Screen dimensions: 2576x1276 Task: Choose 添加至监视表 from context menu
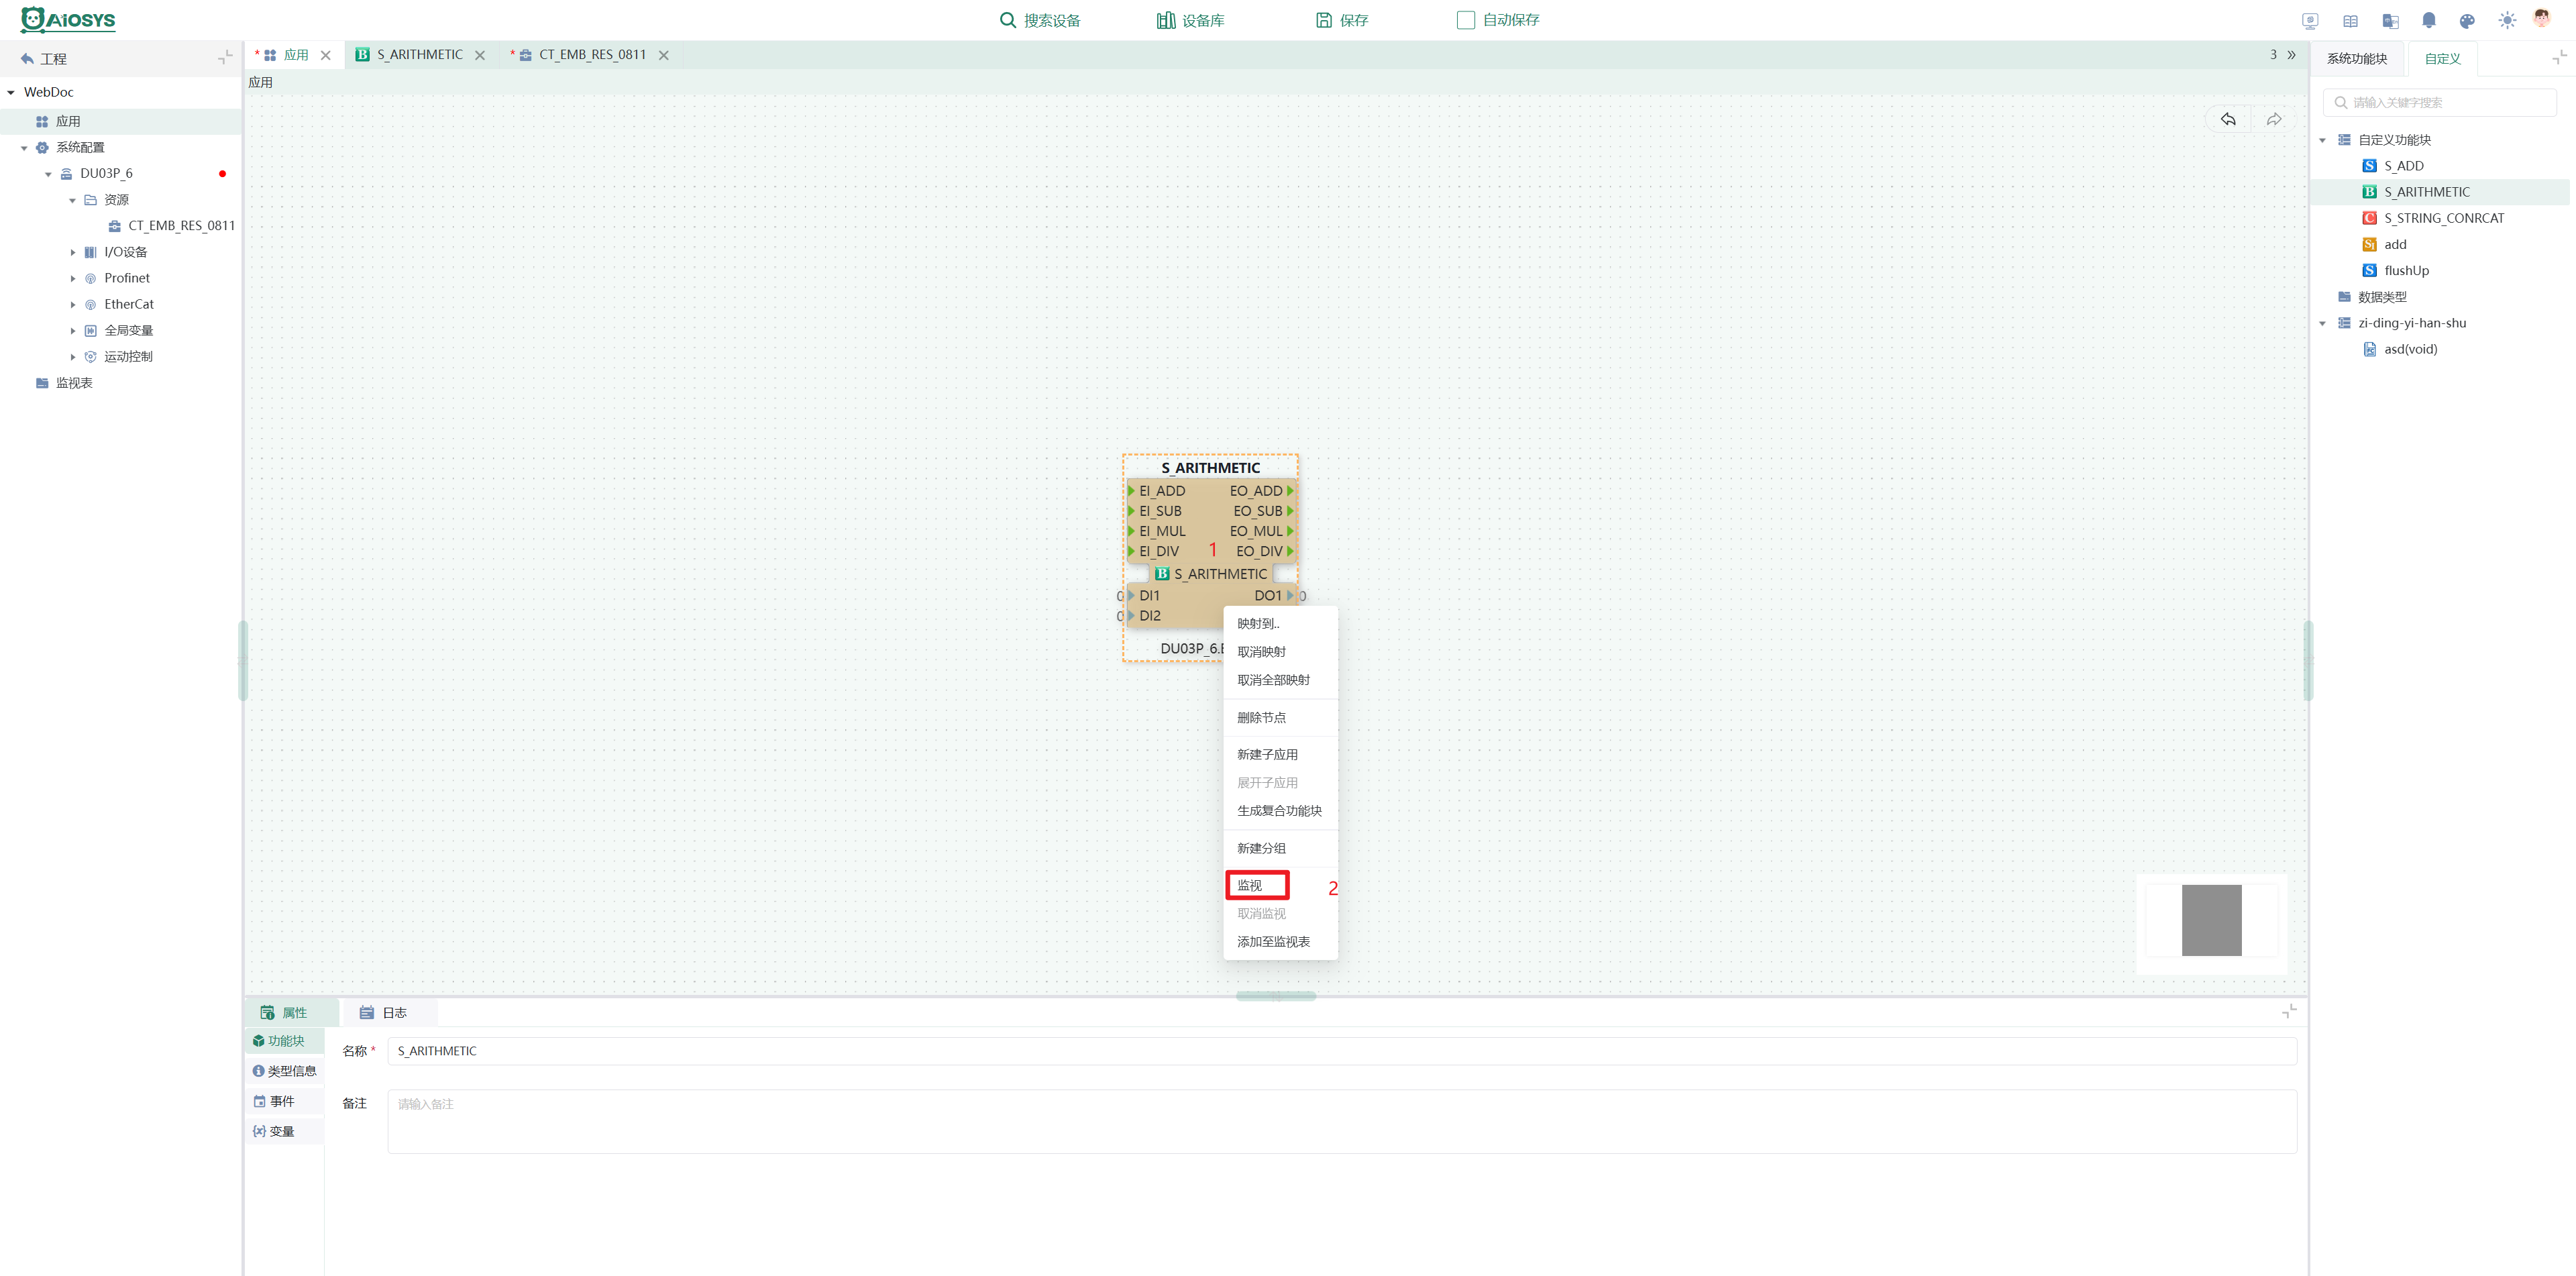1280,941
